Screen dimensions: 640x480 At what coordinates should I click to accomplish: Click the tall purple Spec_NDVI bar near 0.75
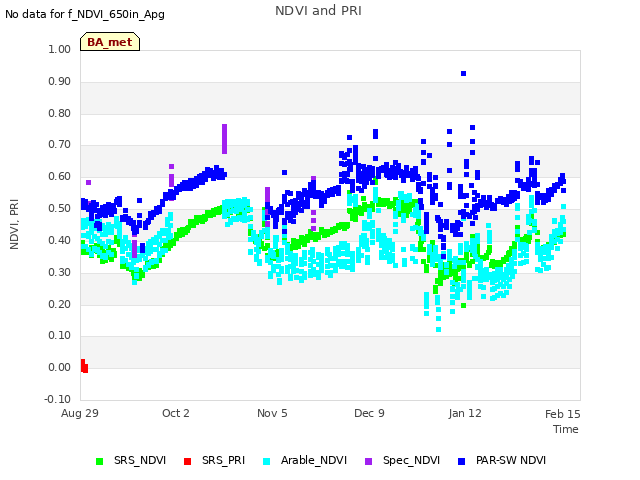pos(224,139)
